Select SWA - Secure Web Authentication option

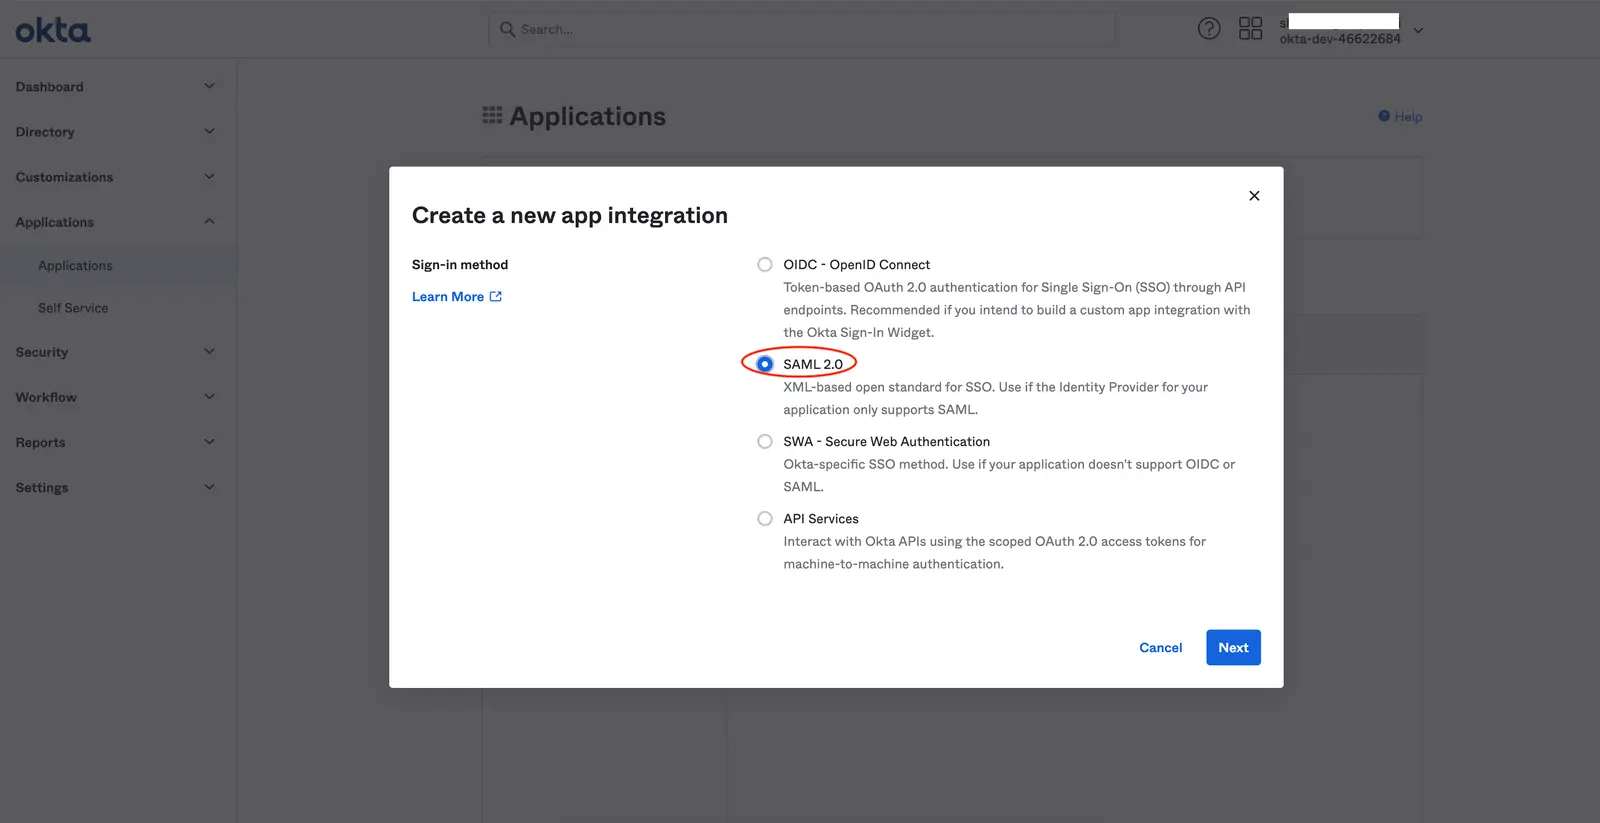tap(765, 441)
